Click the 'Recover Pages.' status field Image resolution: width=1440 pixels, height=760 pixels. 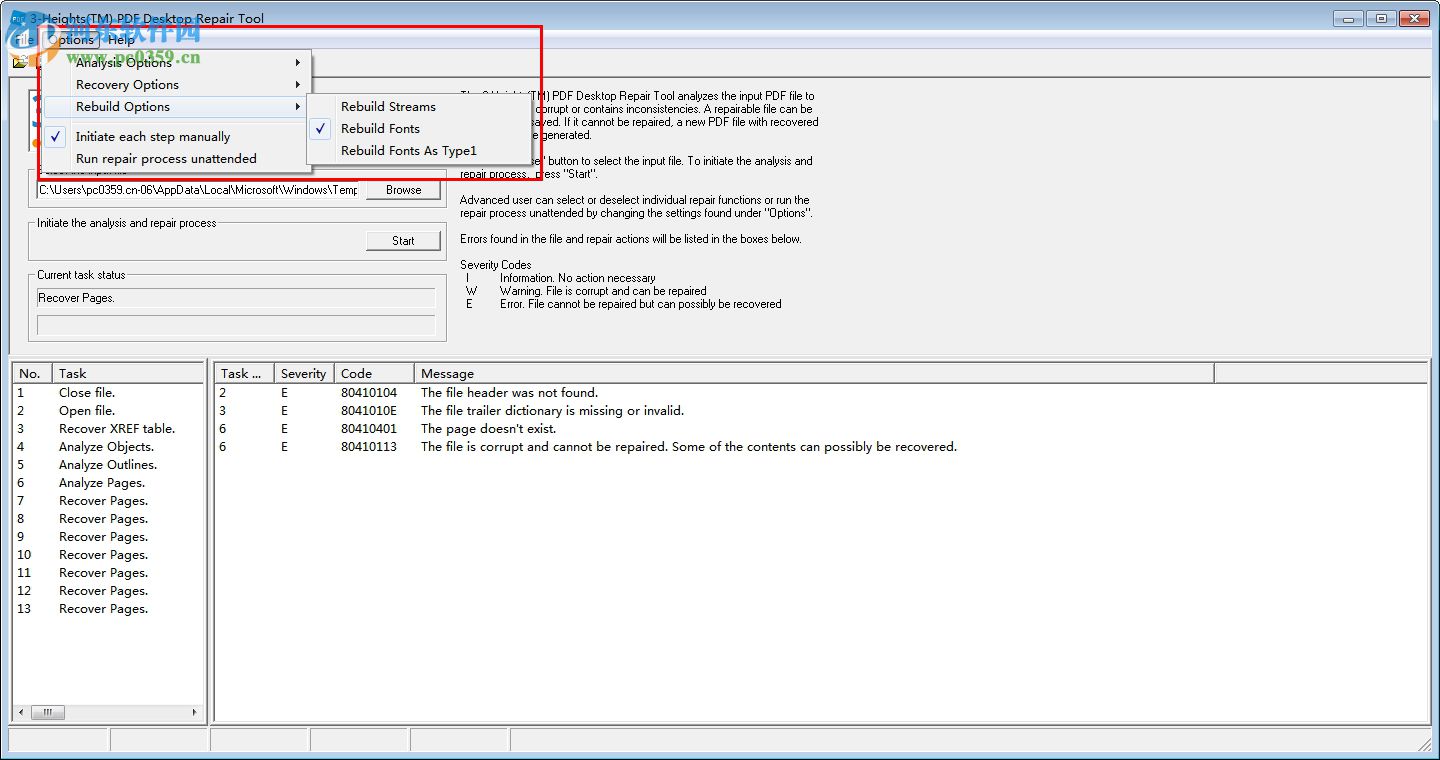tap(236, 298)
